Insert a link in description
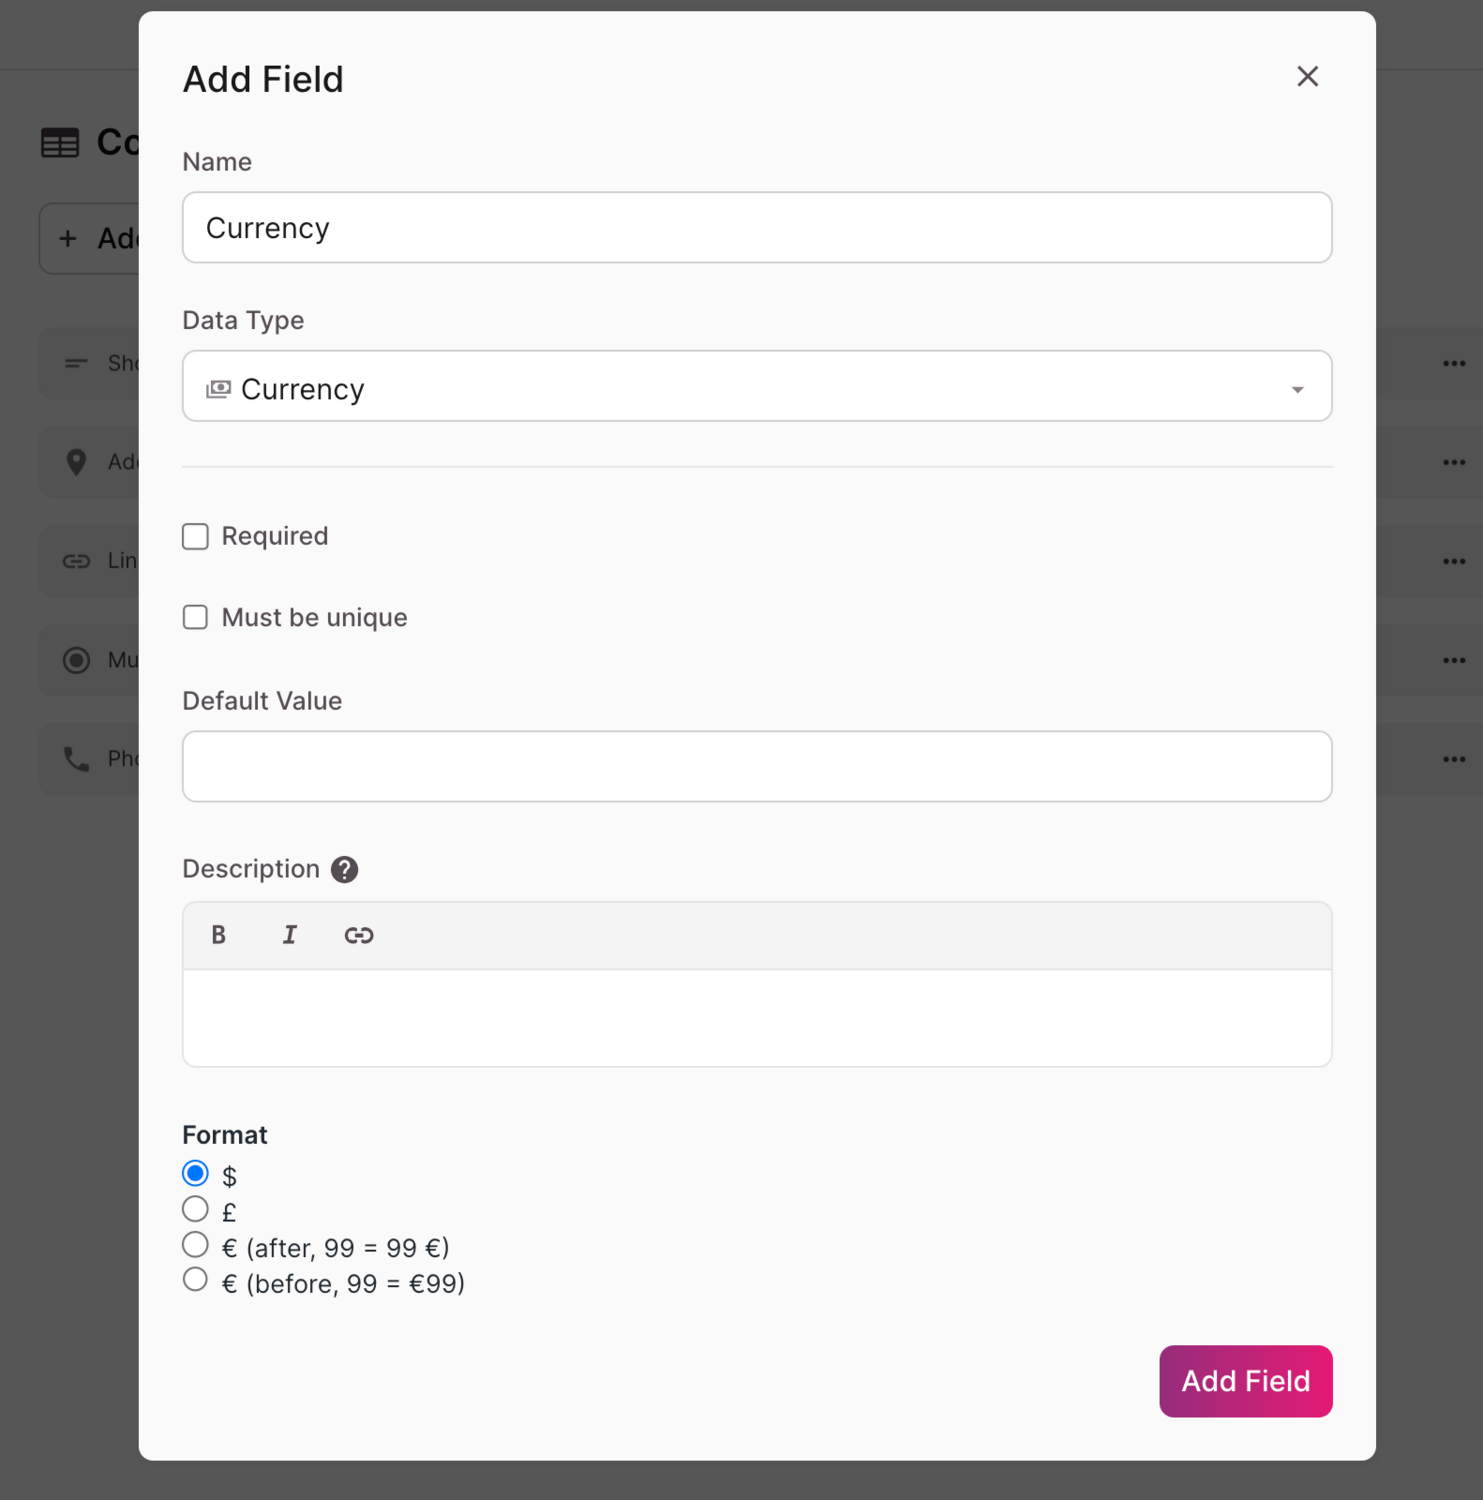 (x=359, y=935)
